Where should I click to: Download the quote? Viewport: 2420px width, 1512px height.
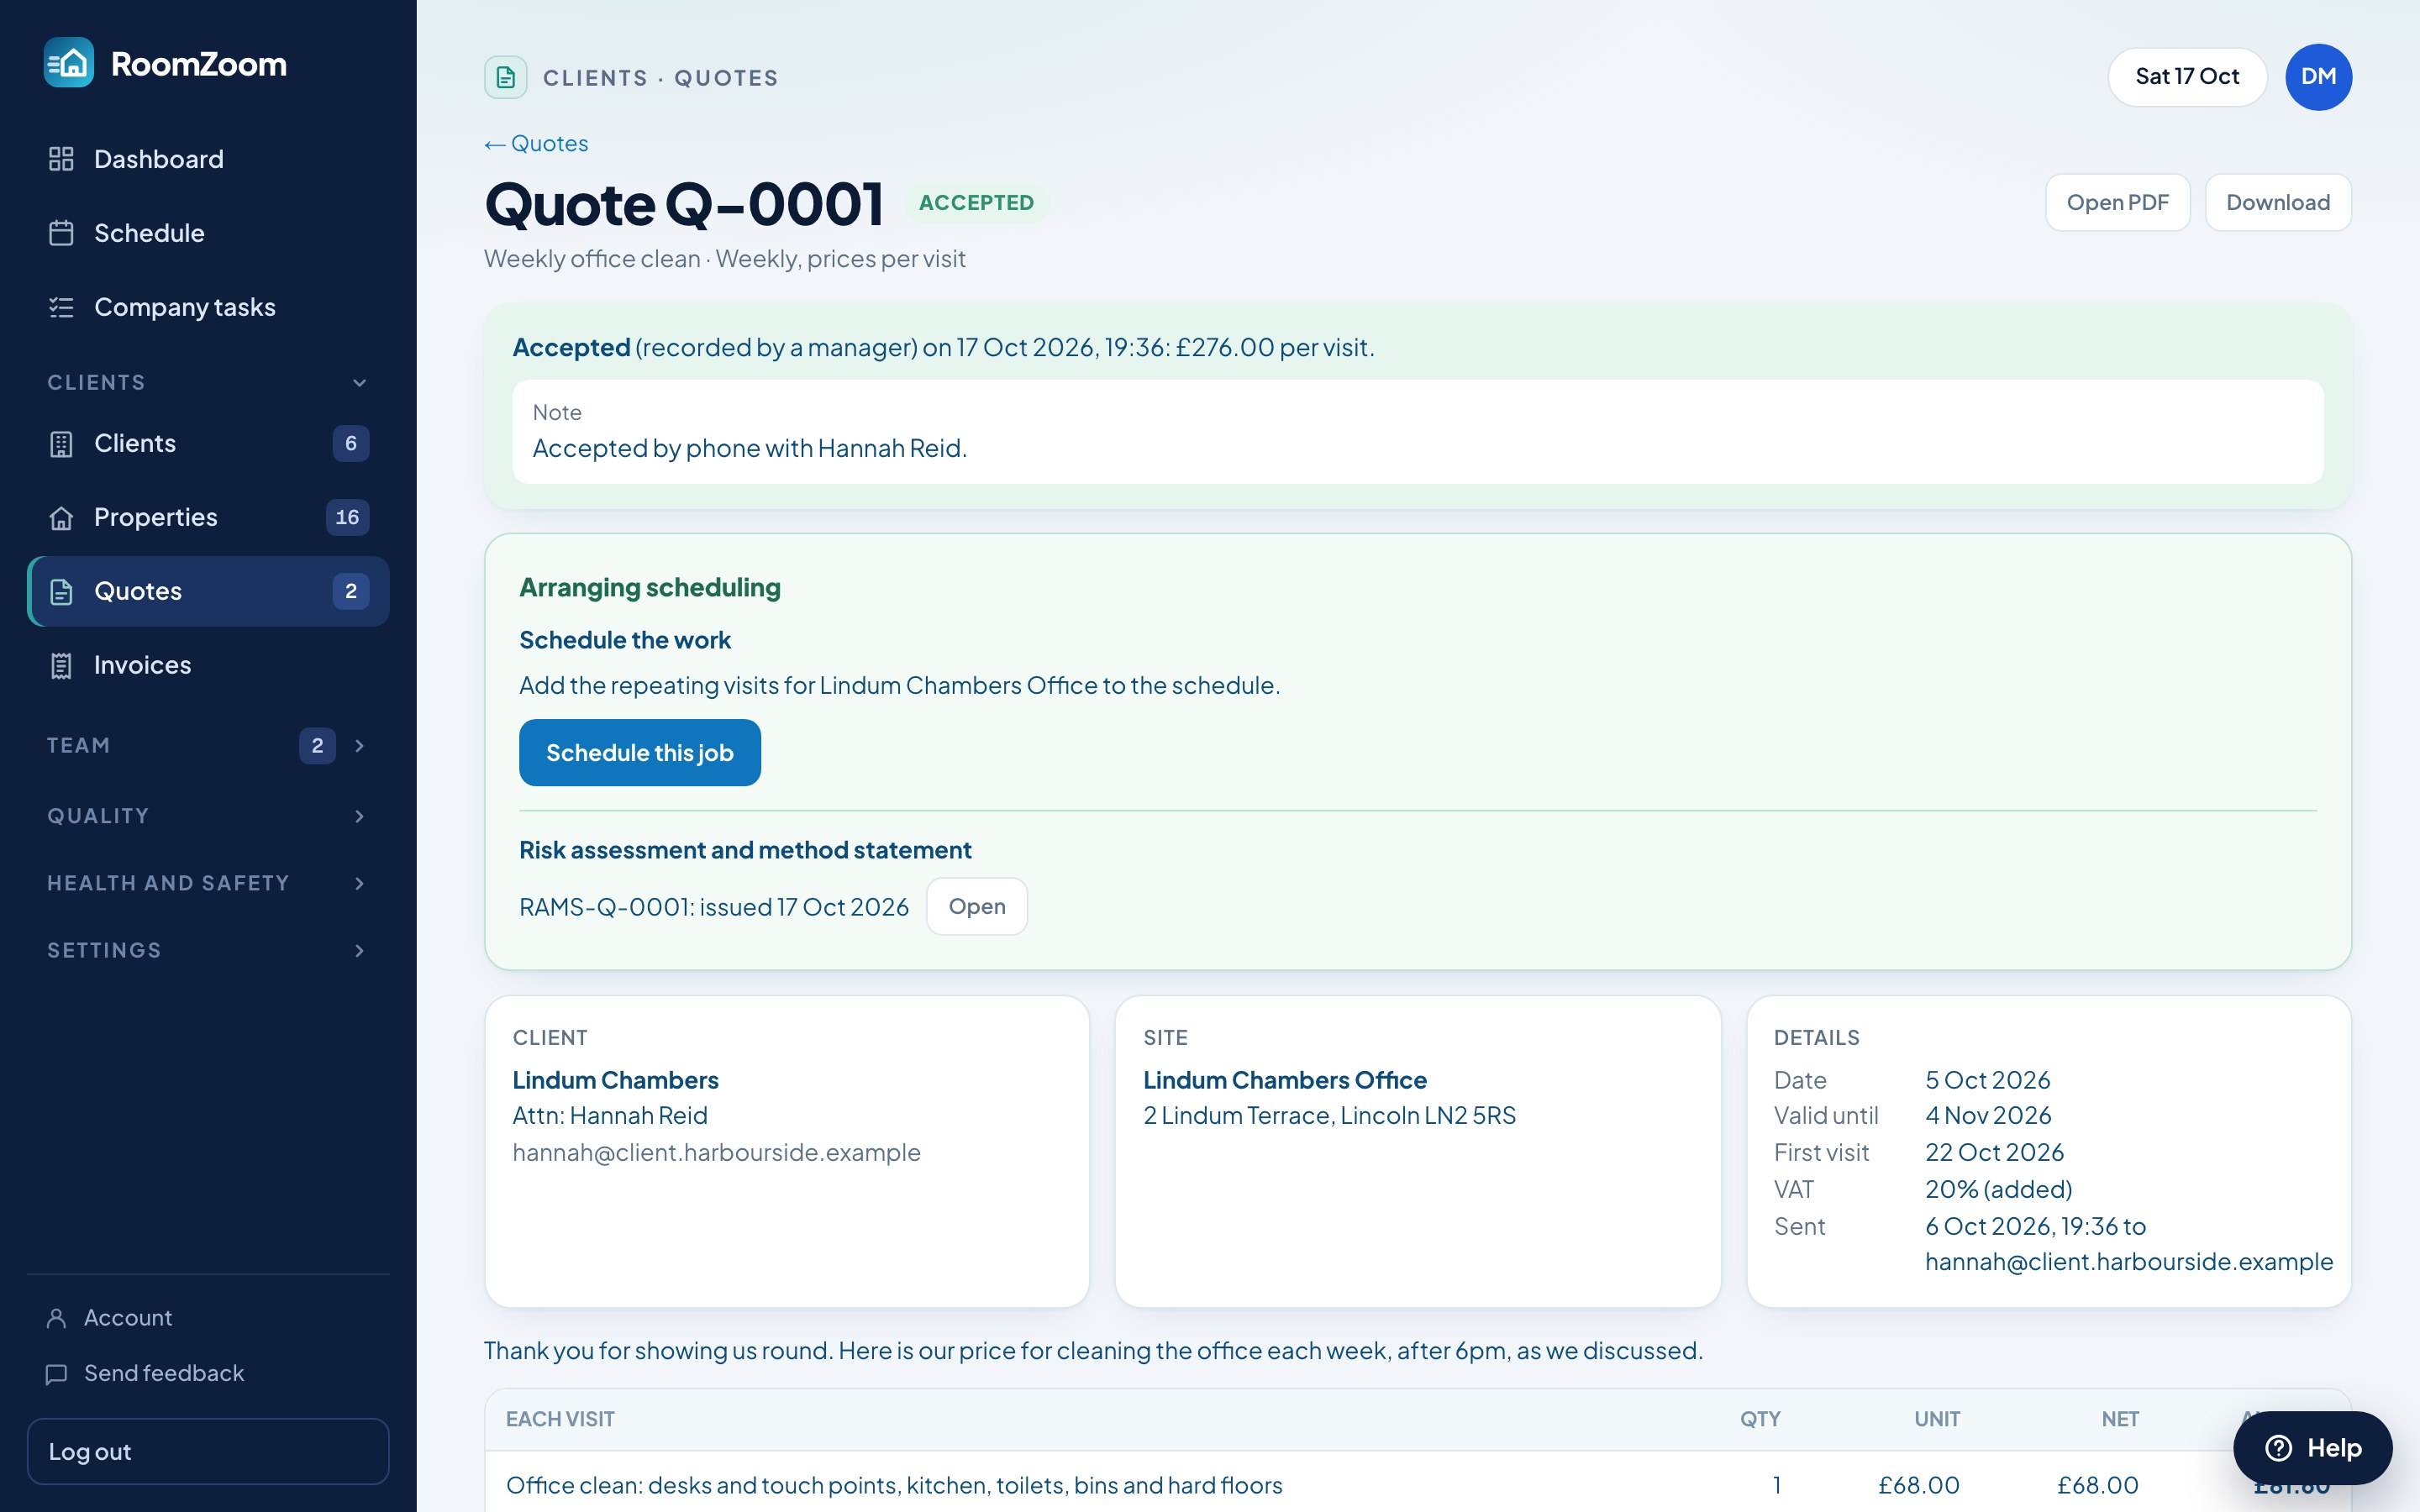point(2278,203)
